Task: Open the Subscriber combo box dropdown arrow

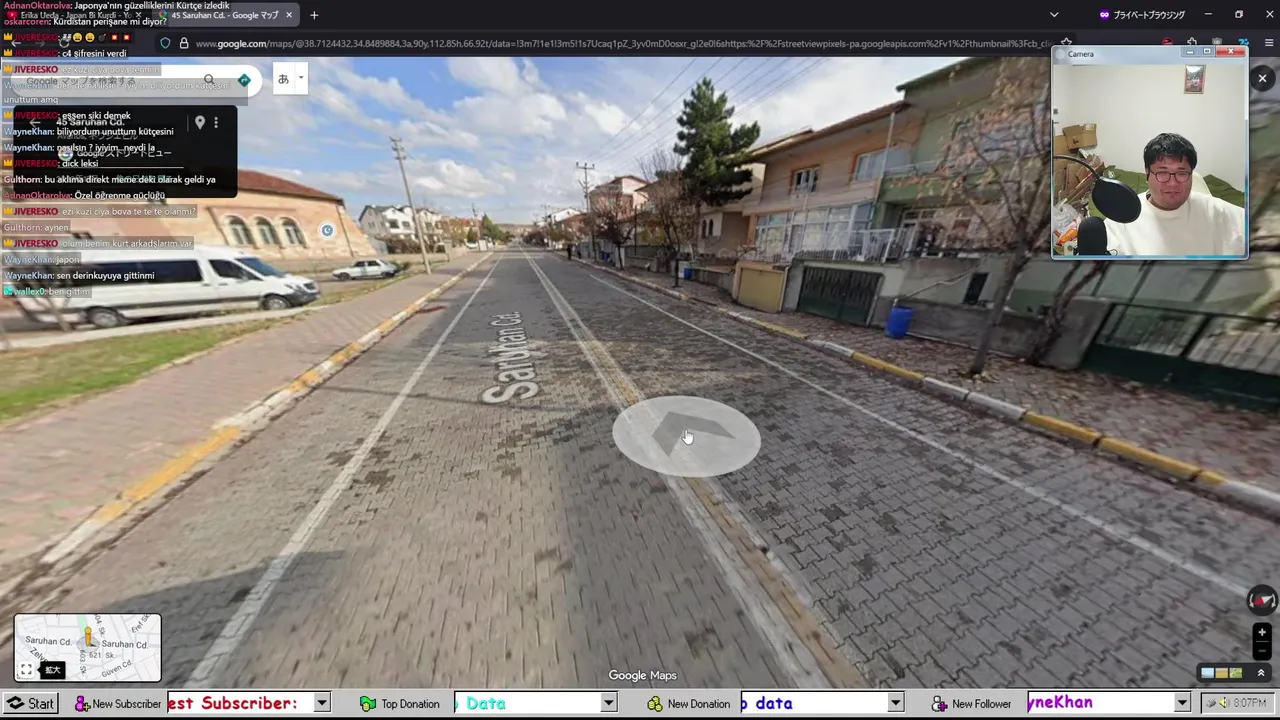Action: point(322,704)
